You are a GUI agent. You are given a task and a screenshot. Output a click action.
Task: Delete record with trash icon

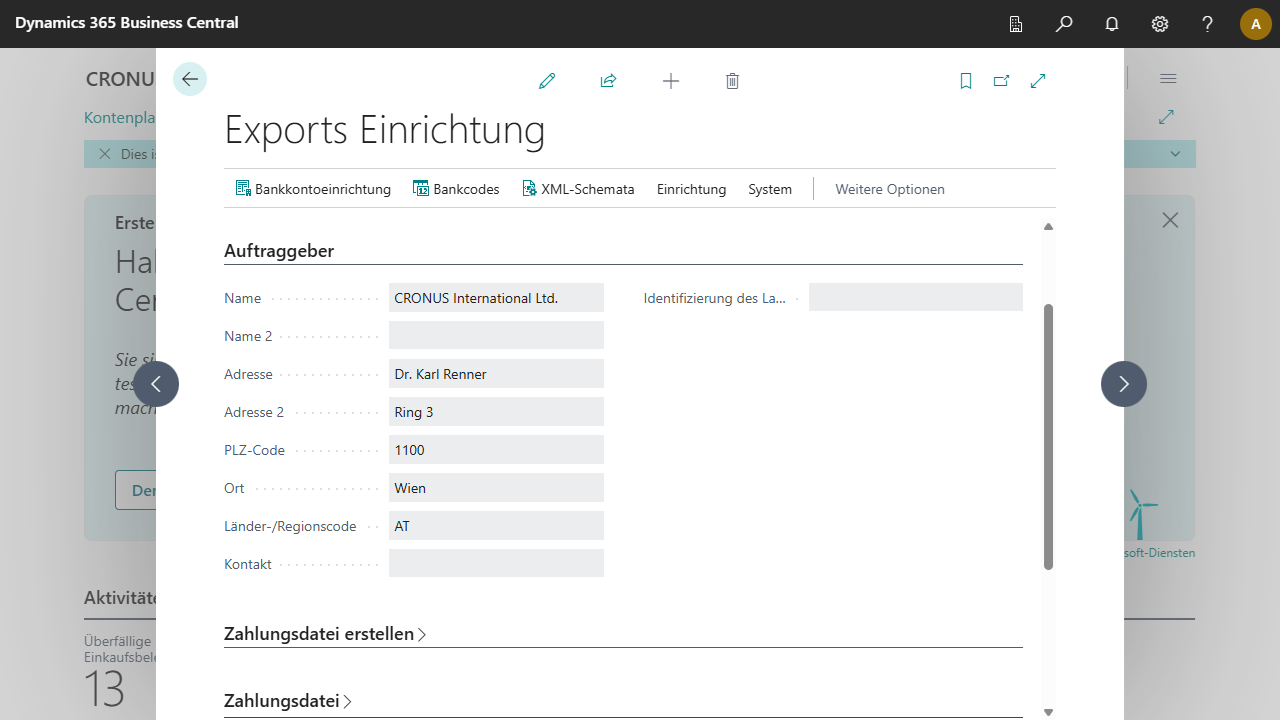pos(732,81)
